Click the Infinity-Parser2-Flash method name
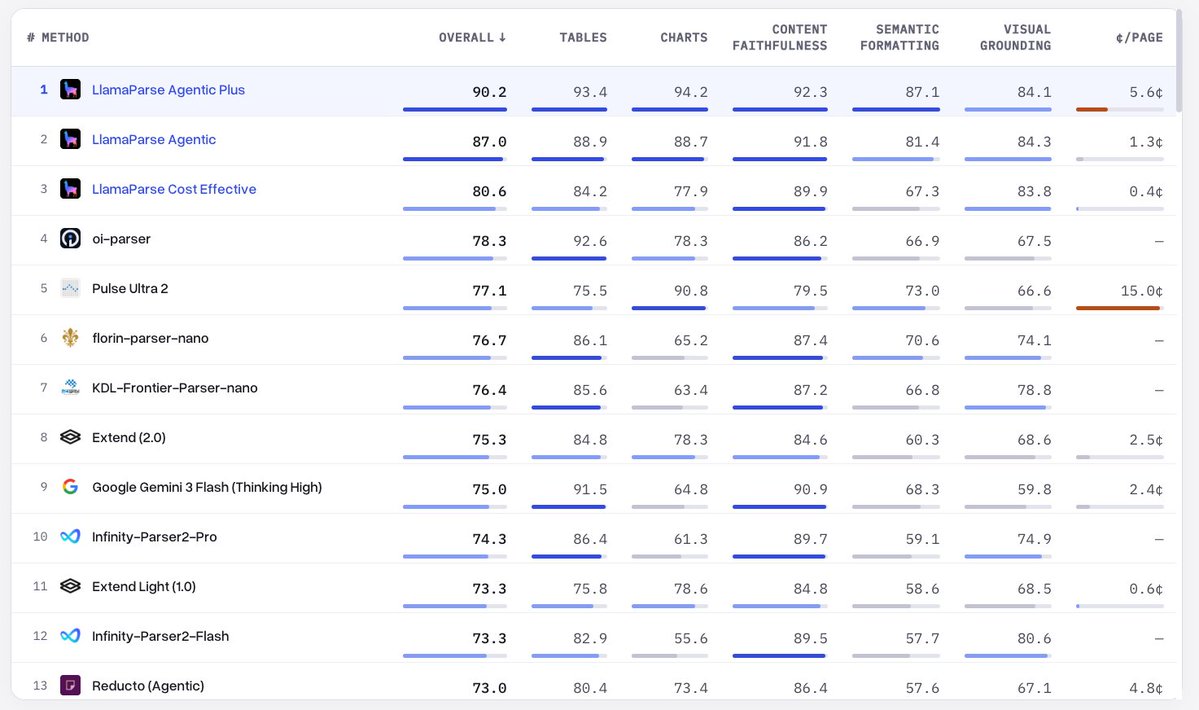This screenshot has width=1199, height=710. coord(161,636)
